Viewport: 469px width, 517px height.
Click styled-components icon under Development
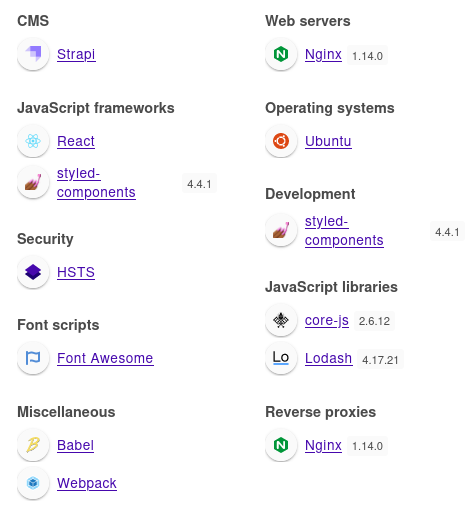281,230
